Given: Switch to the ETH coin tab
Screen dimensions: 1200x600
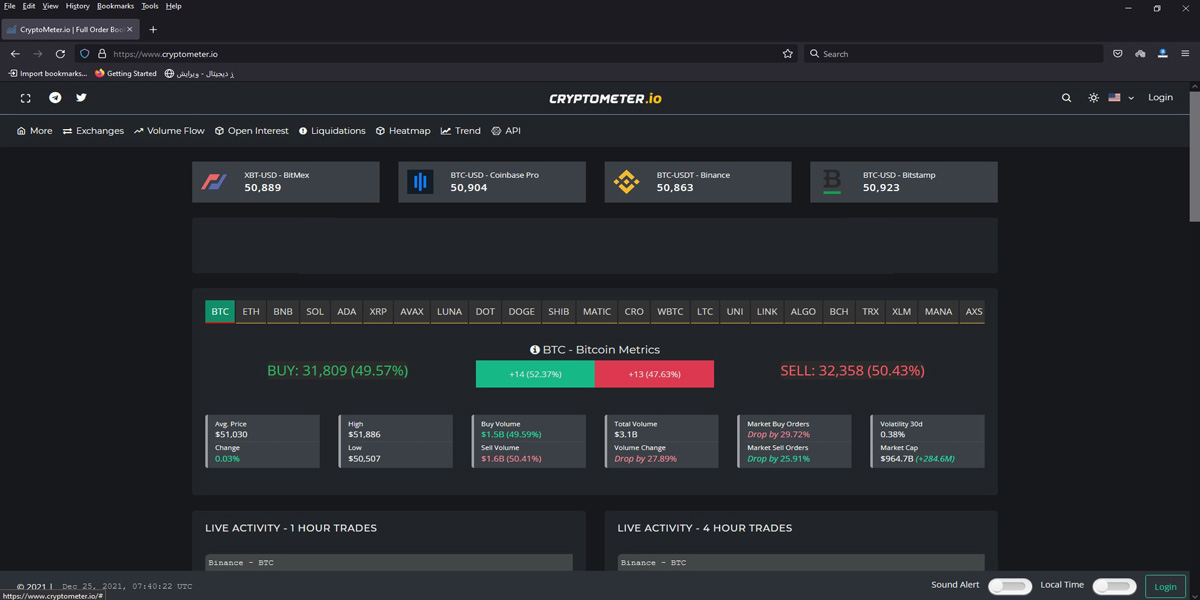Looking at the screenshot, I should point(250,311).
